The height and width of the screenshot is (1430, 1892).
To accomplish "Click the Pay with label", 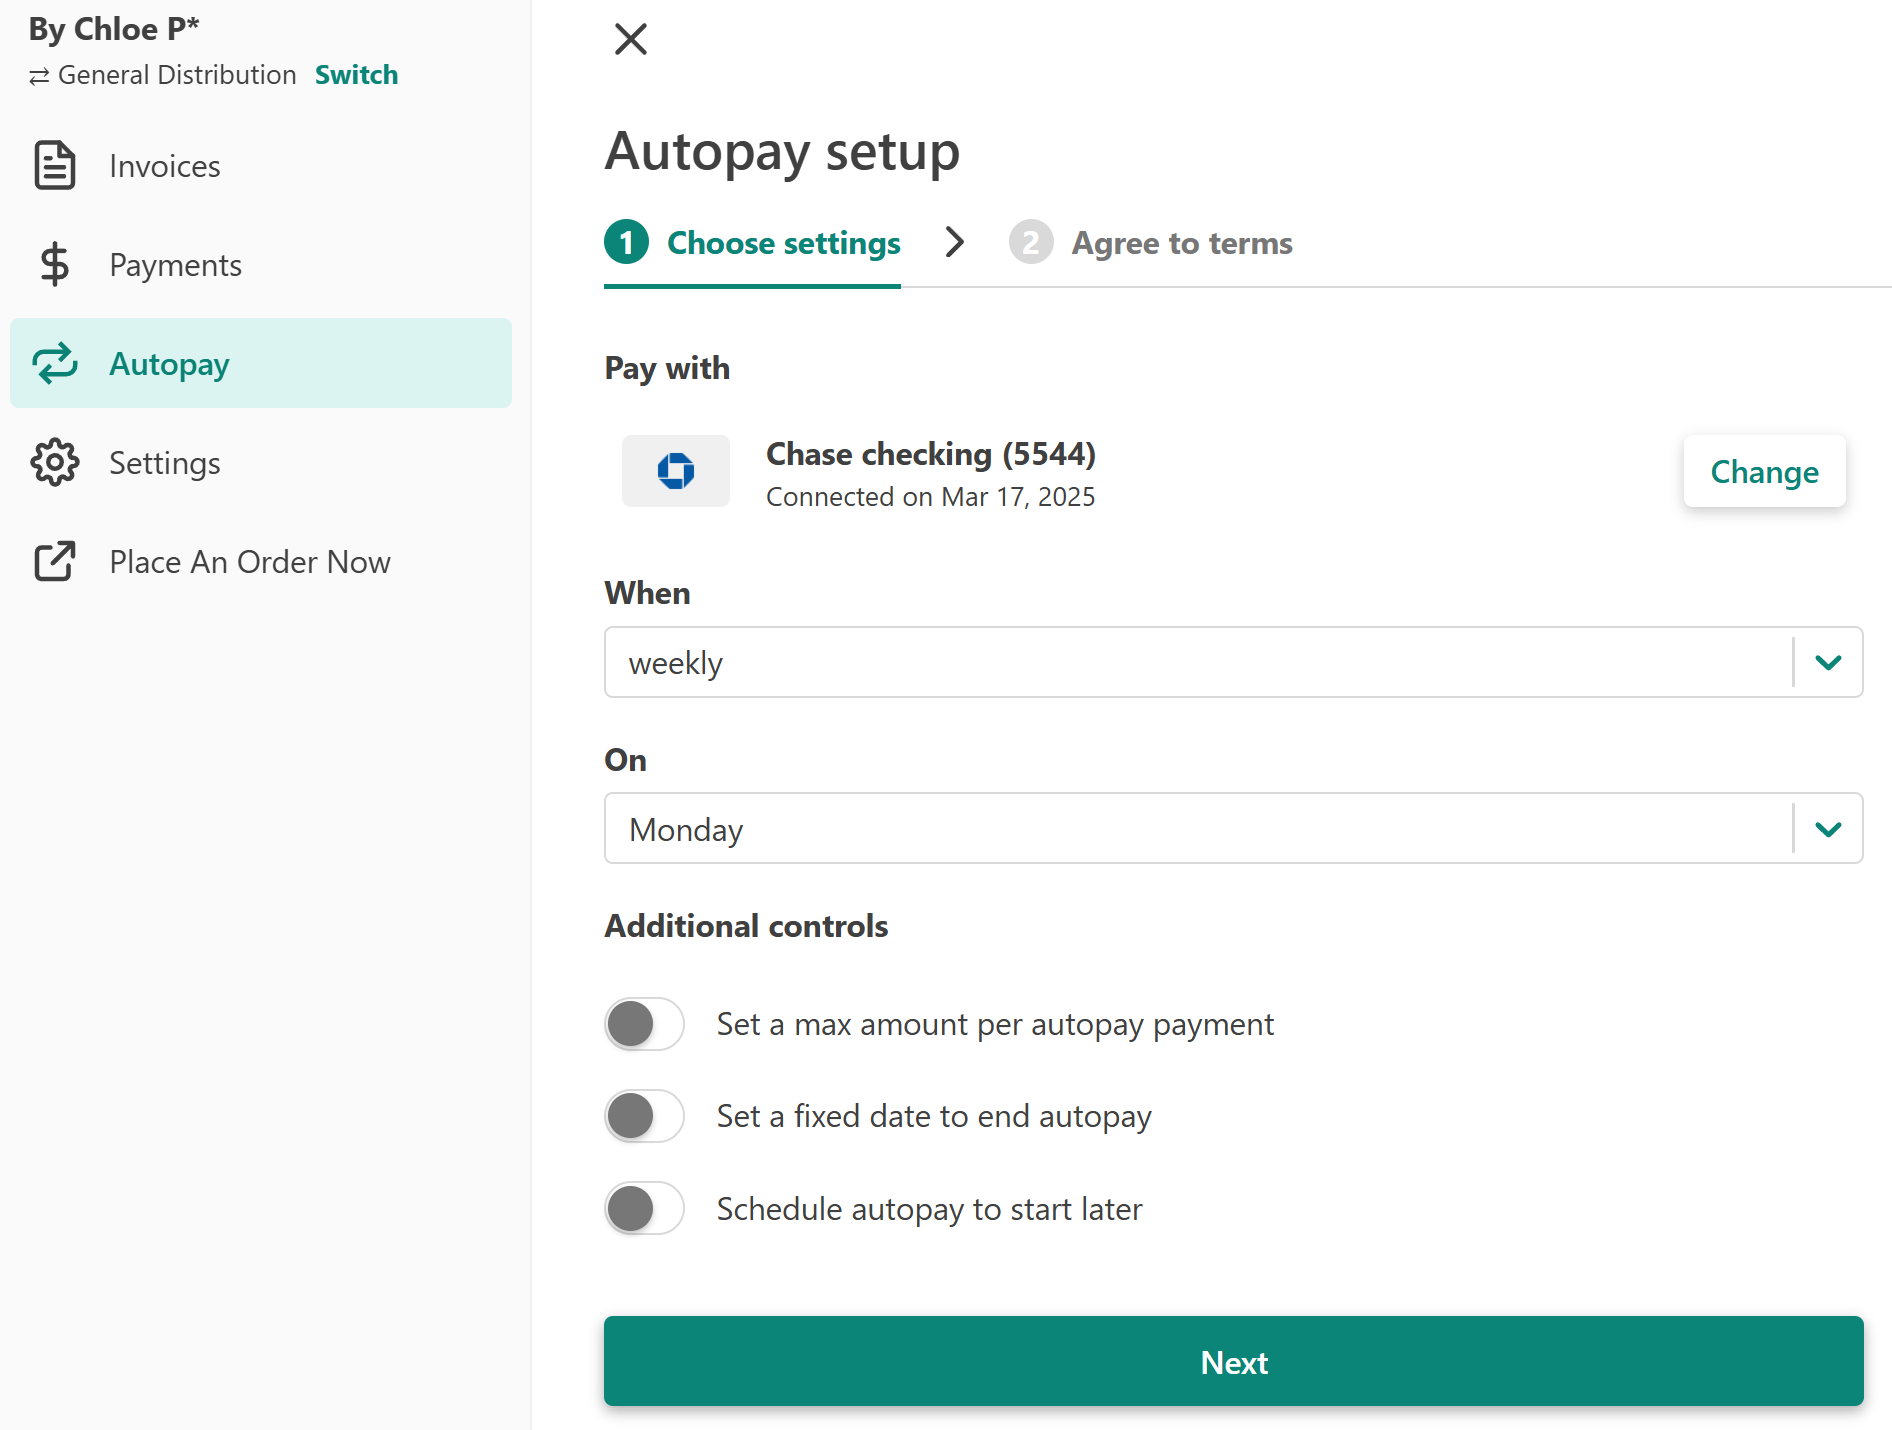I will [667, 368].
